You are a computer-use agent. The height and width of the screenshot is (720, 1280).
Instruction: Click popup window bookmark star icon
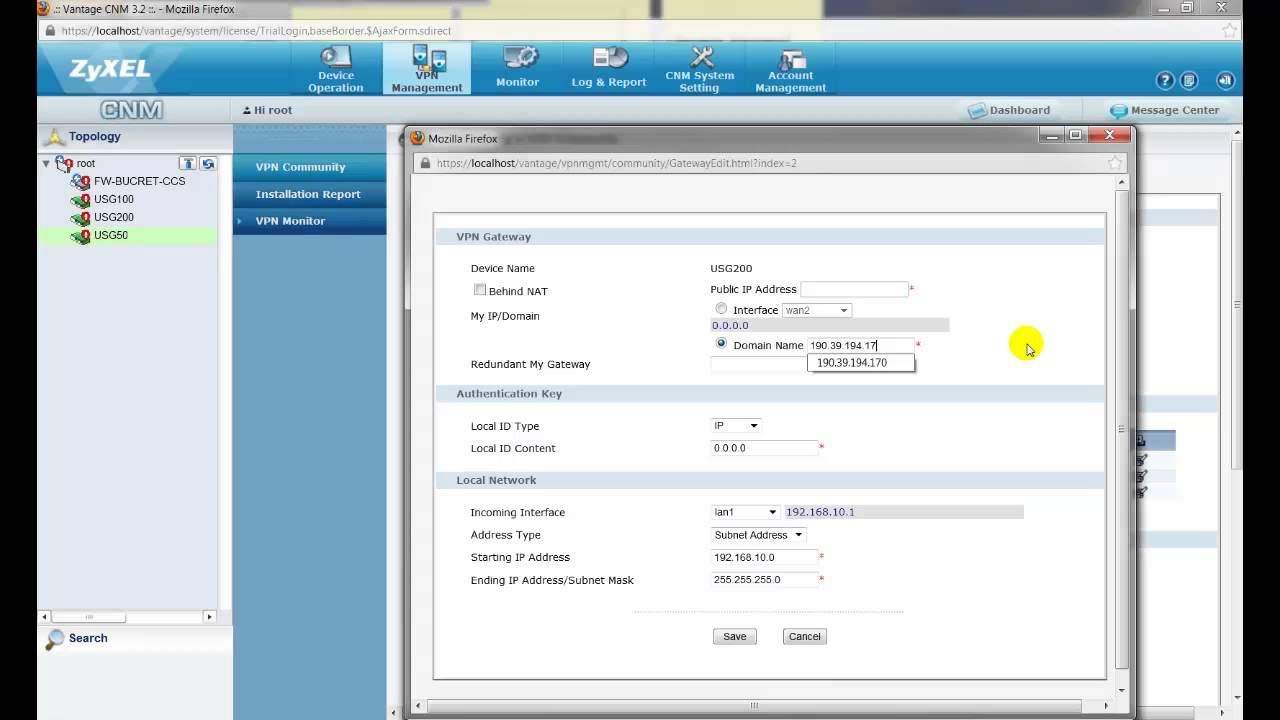pos(1115,163)
